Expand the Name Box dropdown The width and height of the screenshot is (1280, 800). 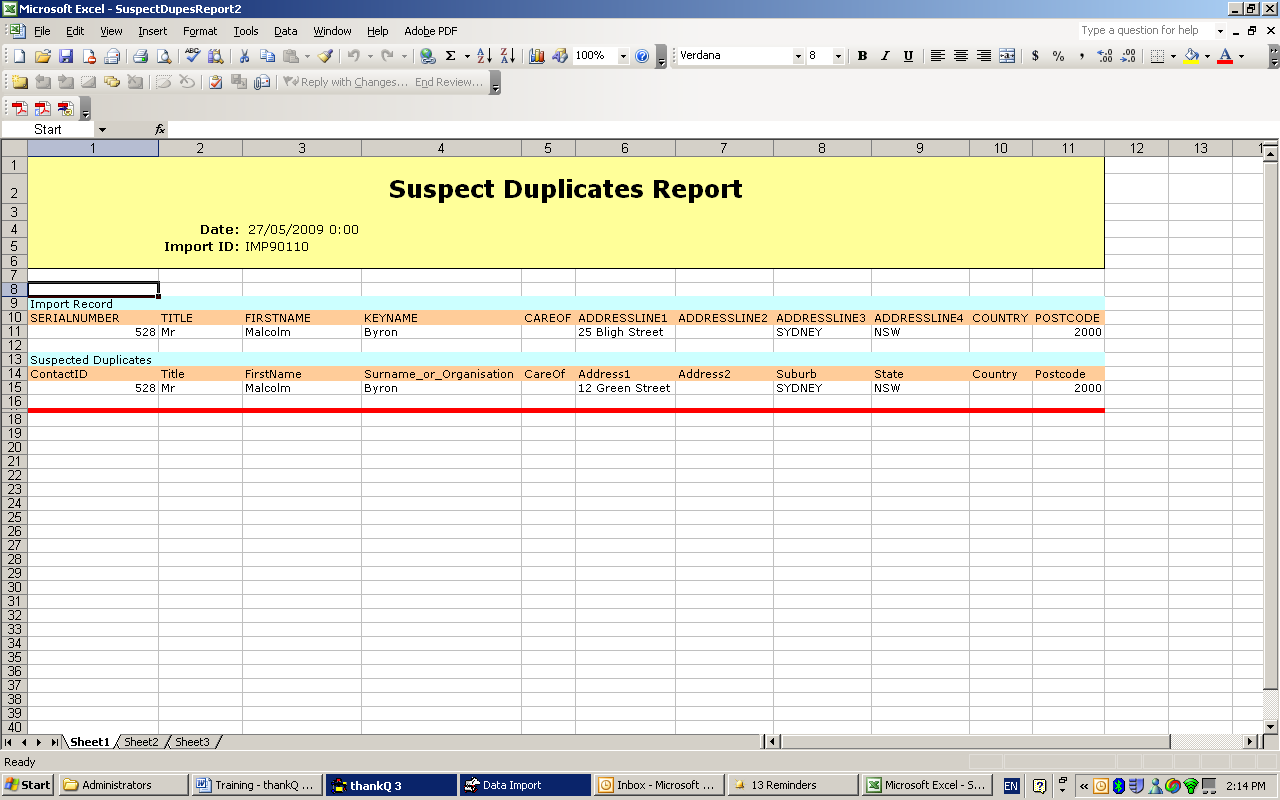tap(102, 129)
